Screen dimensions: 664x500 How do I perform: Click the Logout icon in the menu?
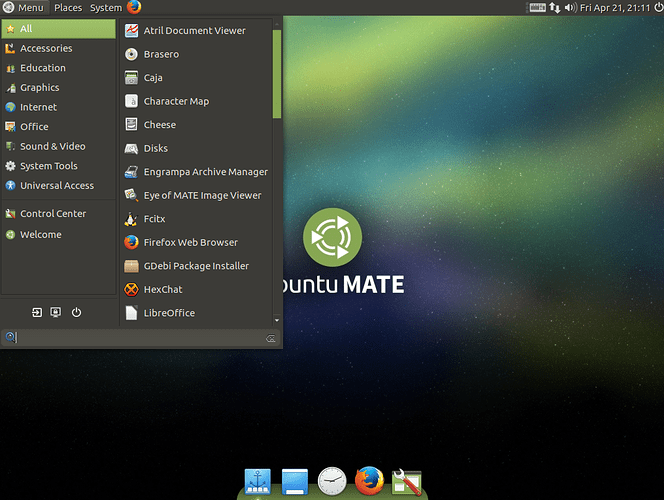point(37,312)
